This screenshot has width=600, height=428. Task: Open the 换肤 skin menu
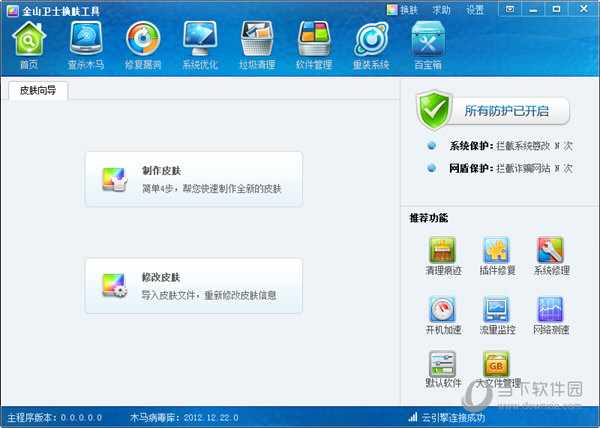click(x=403, y=10)
